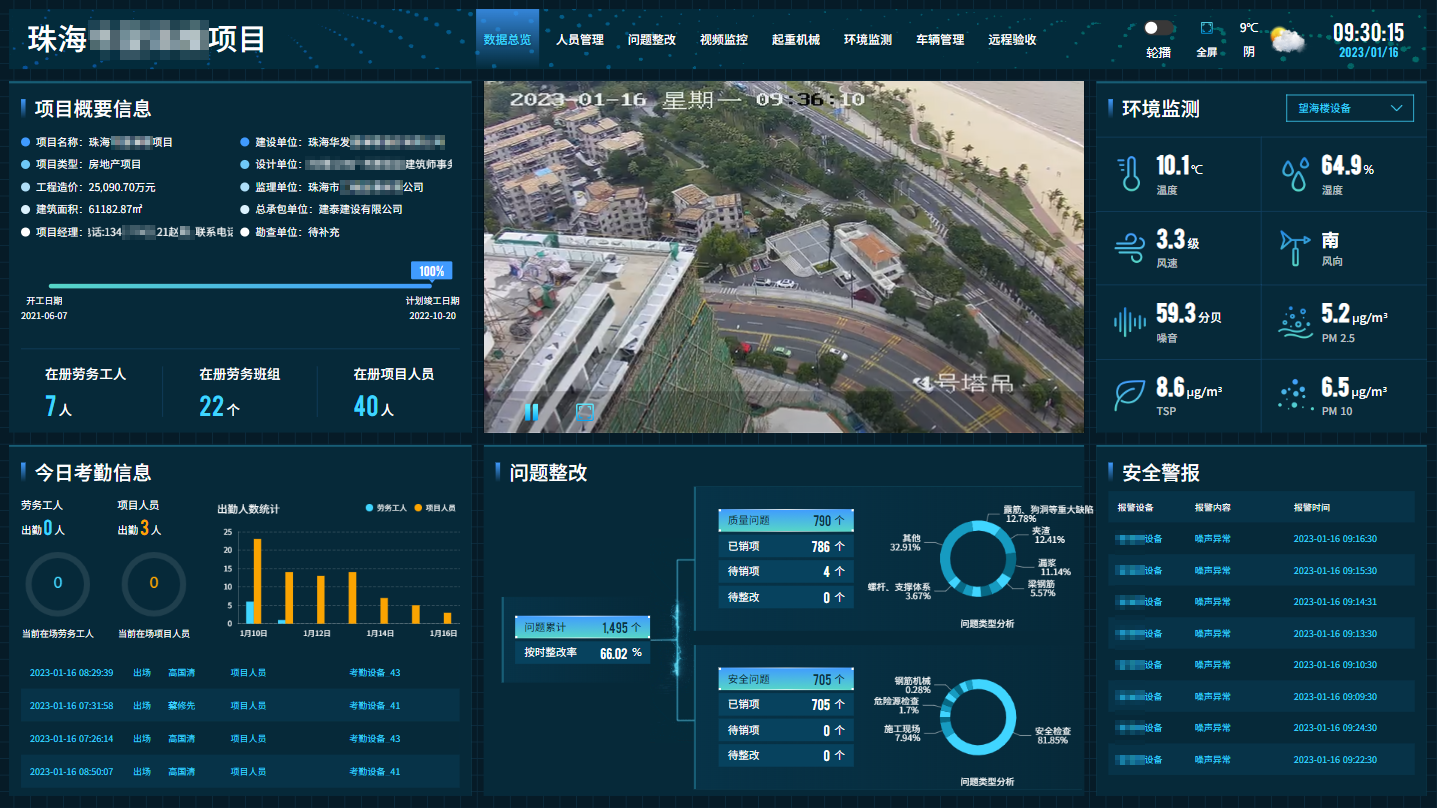Click the PM 10 dots icon
Image resolution: width=1437 pixels, height=808 pixels.
pyautogui.click(x=1295, y=395)
